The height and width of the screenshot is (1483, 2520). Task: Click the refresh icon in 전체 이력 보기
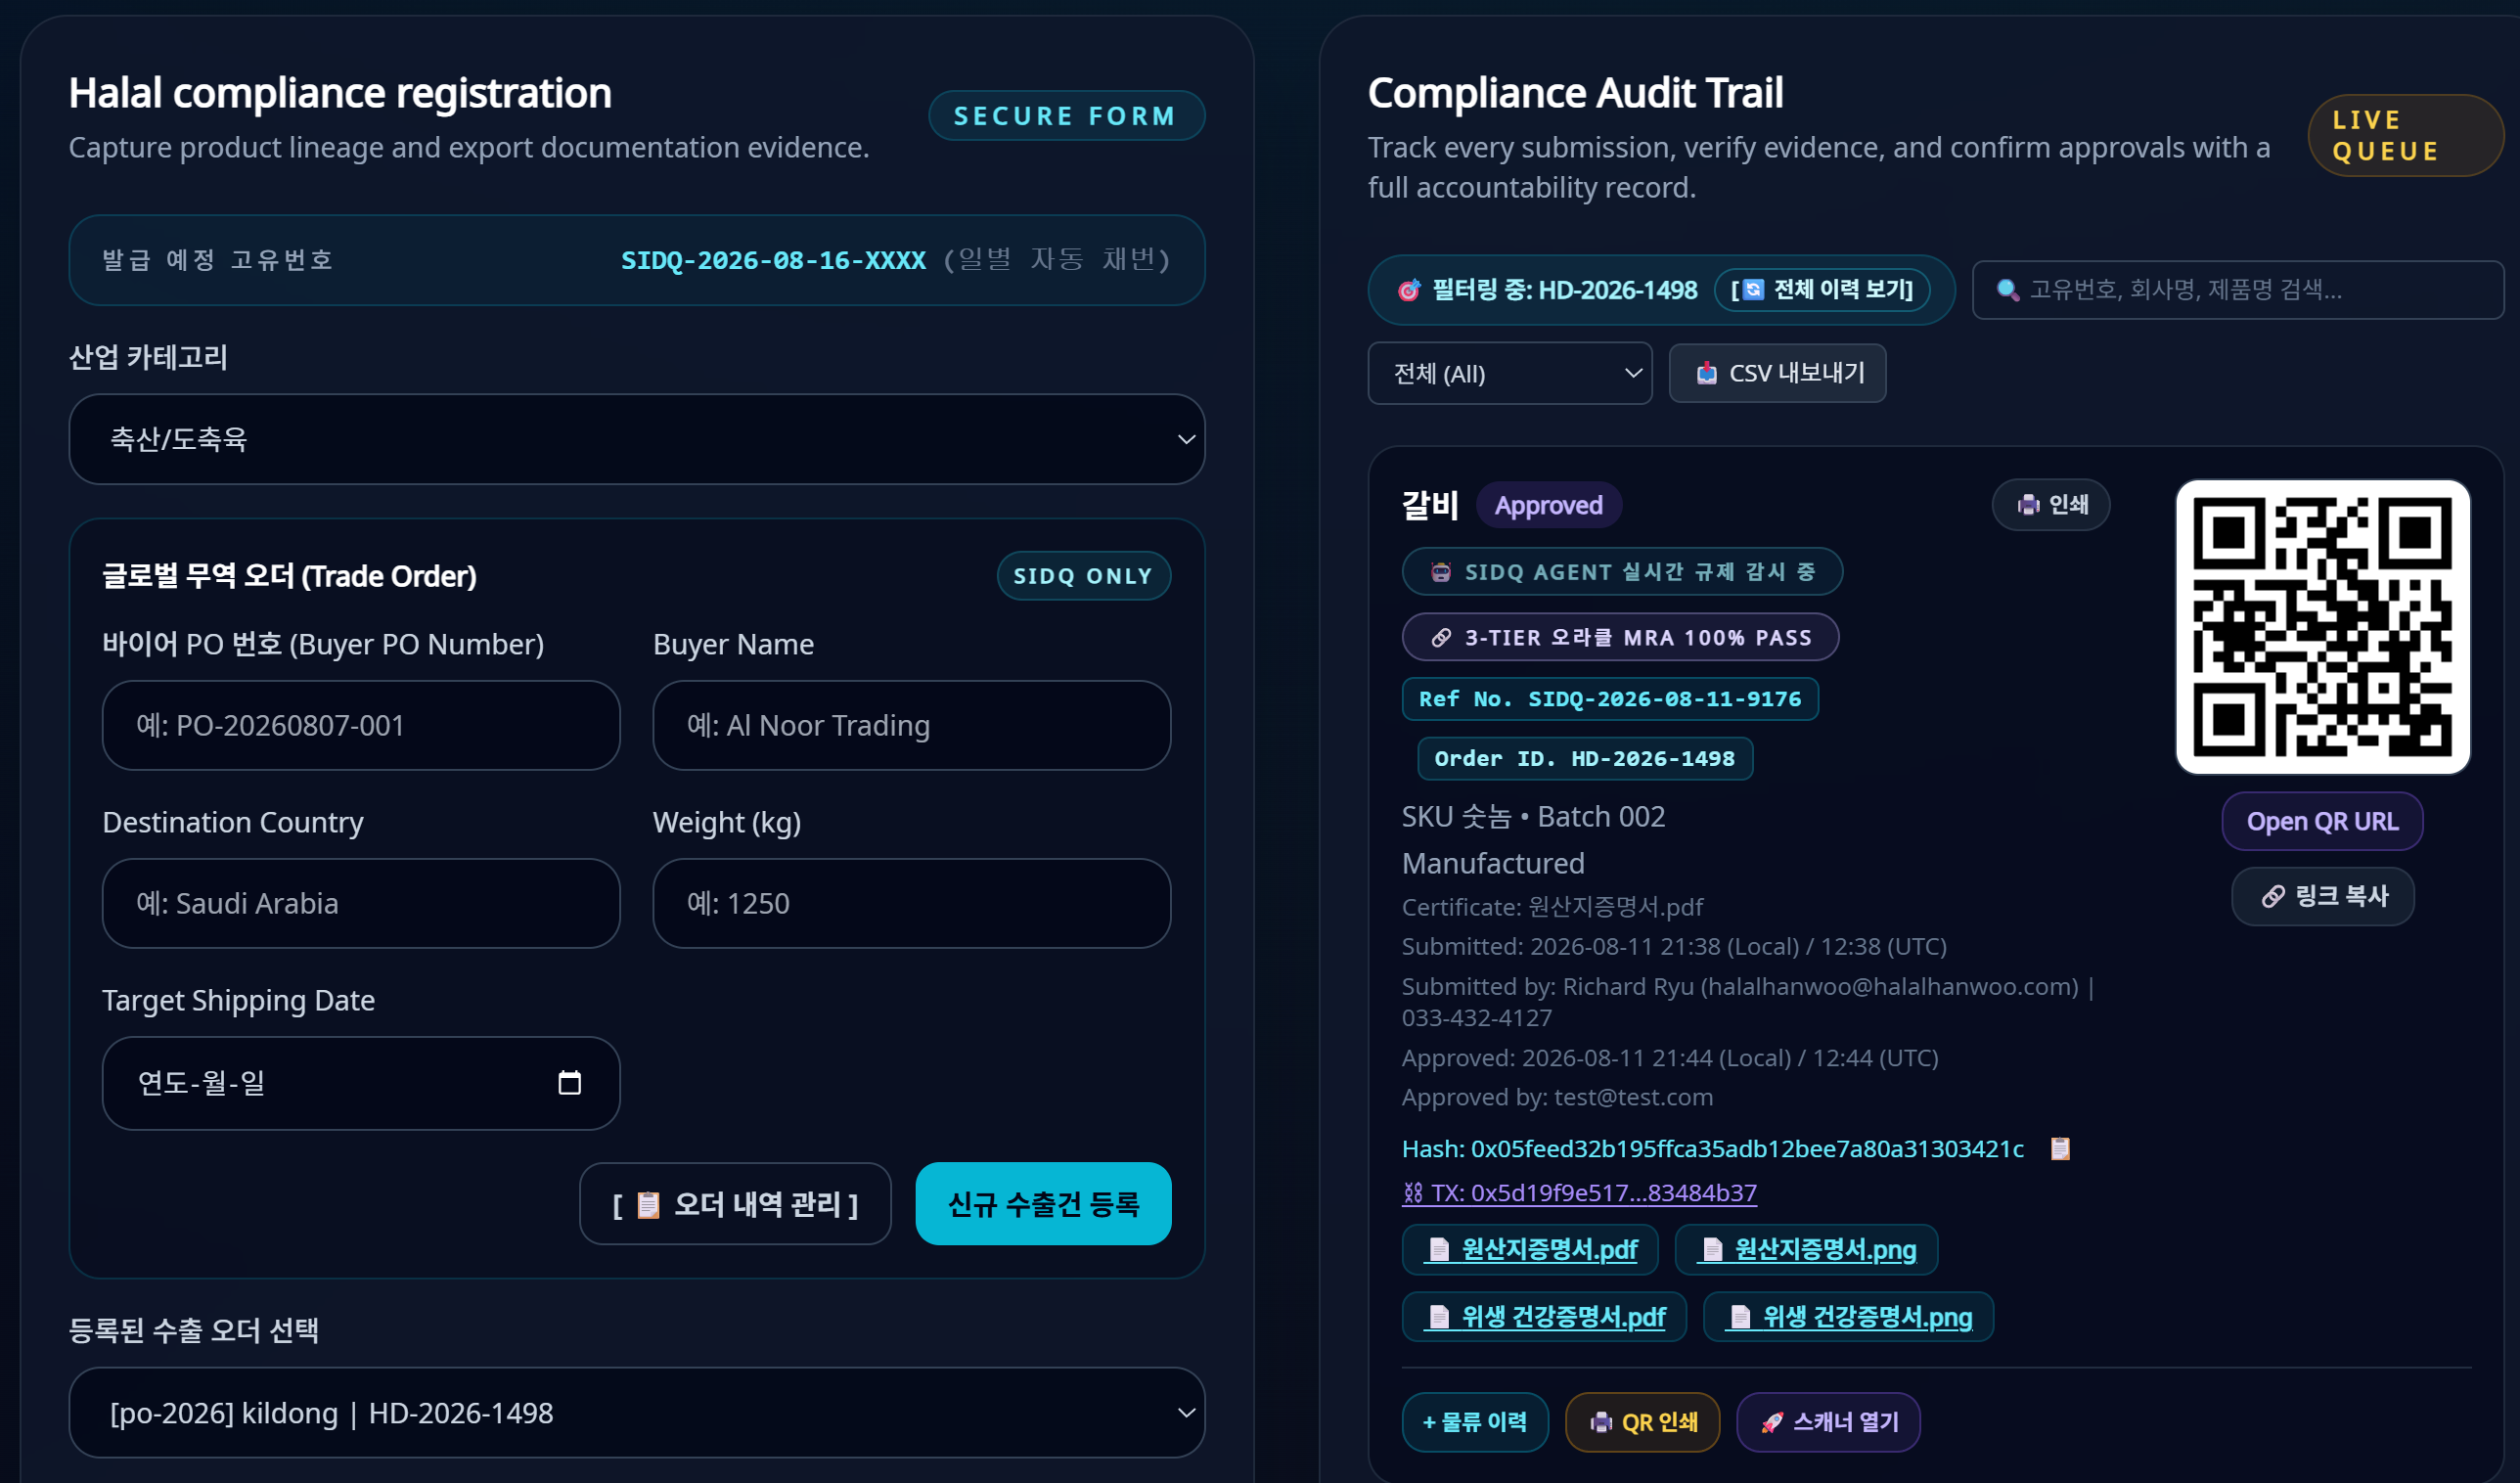(1753, 290)
